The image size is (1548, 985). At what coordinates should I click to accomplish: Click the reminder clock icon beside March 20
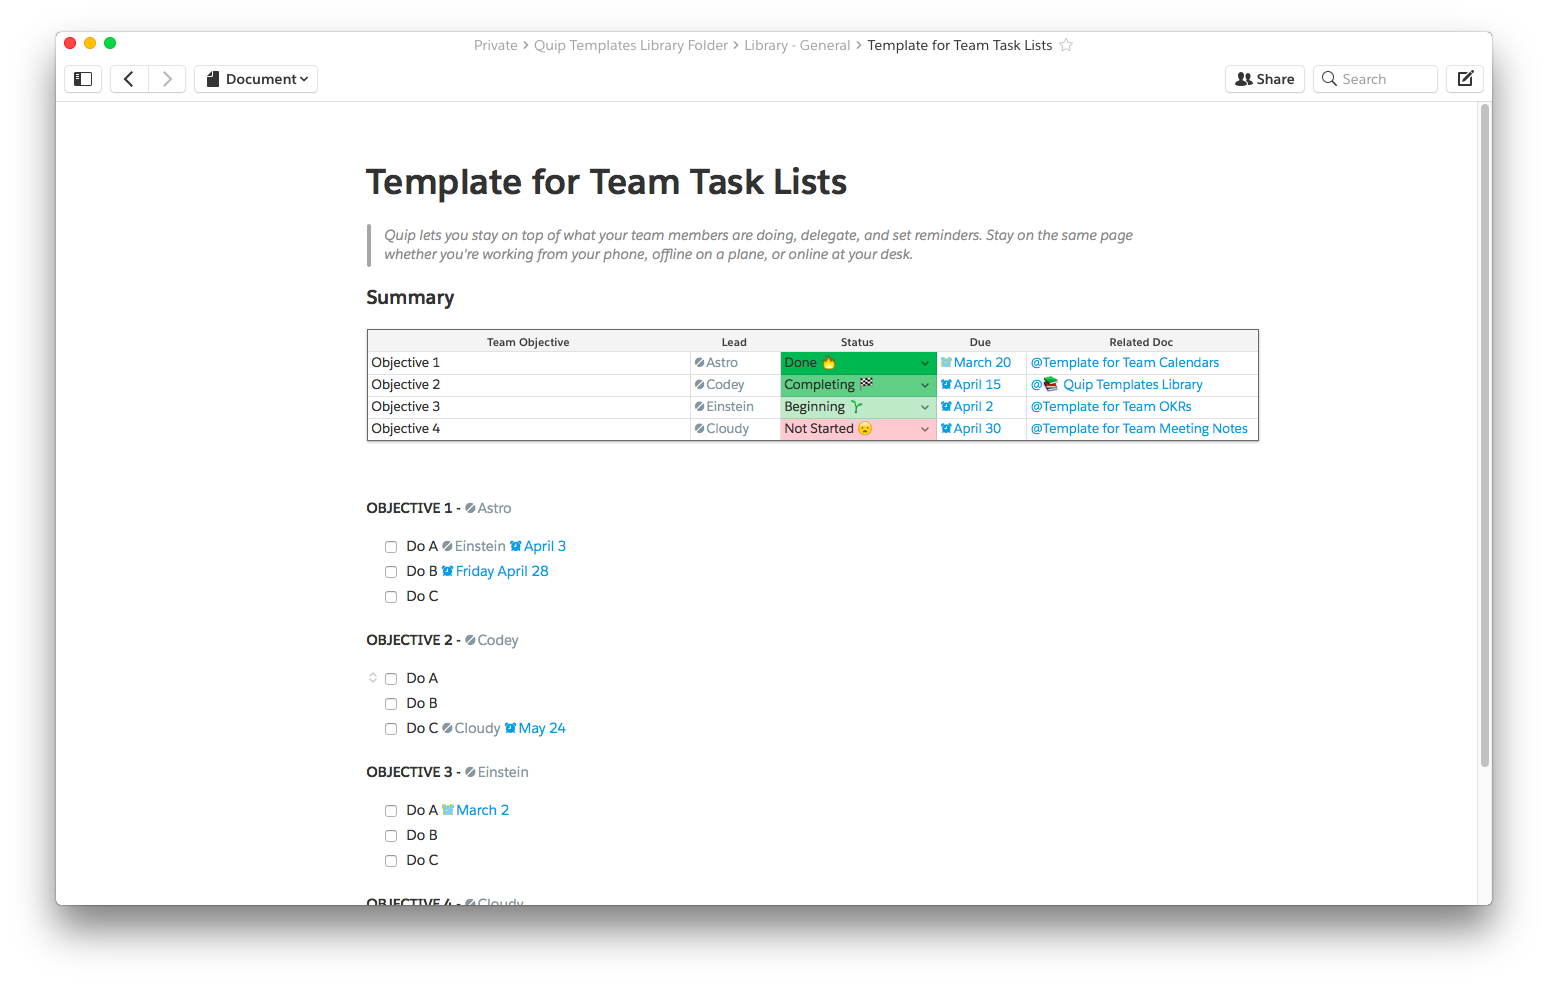click(946, 363)
